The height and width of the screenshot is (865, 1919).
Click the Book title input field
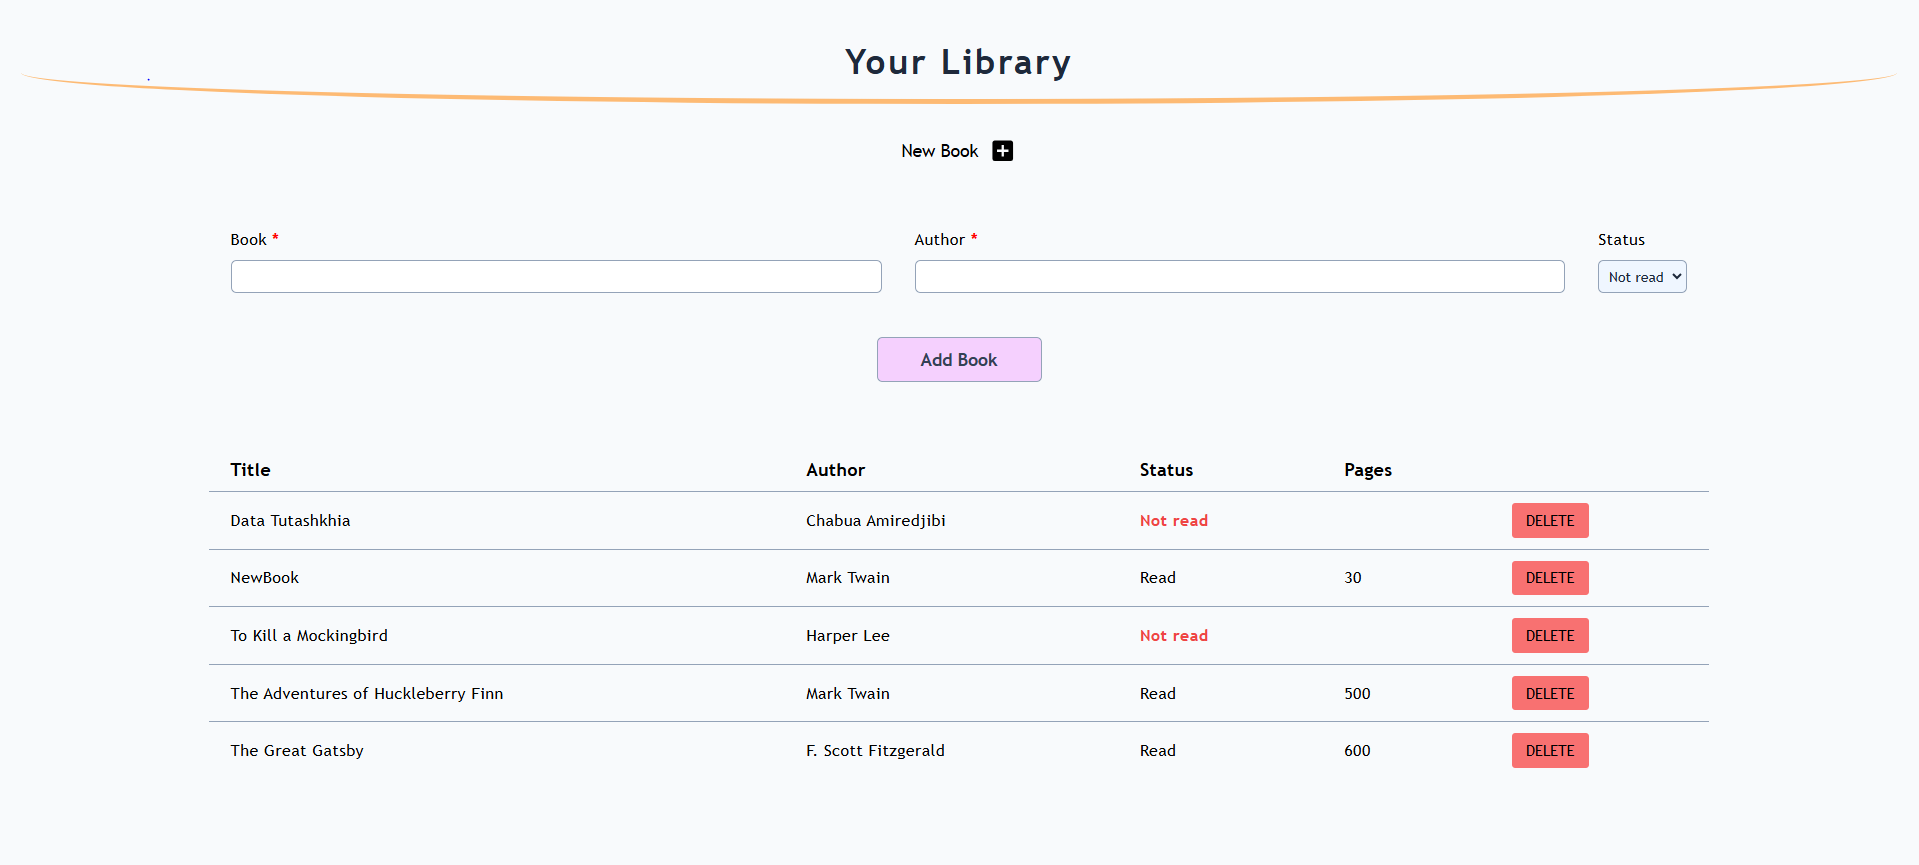click(556, 277)
